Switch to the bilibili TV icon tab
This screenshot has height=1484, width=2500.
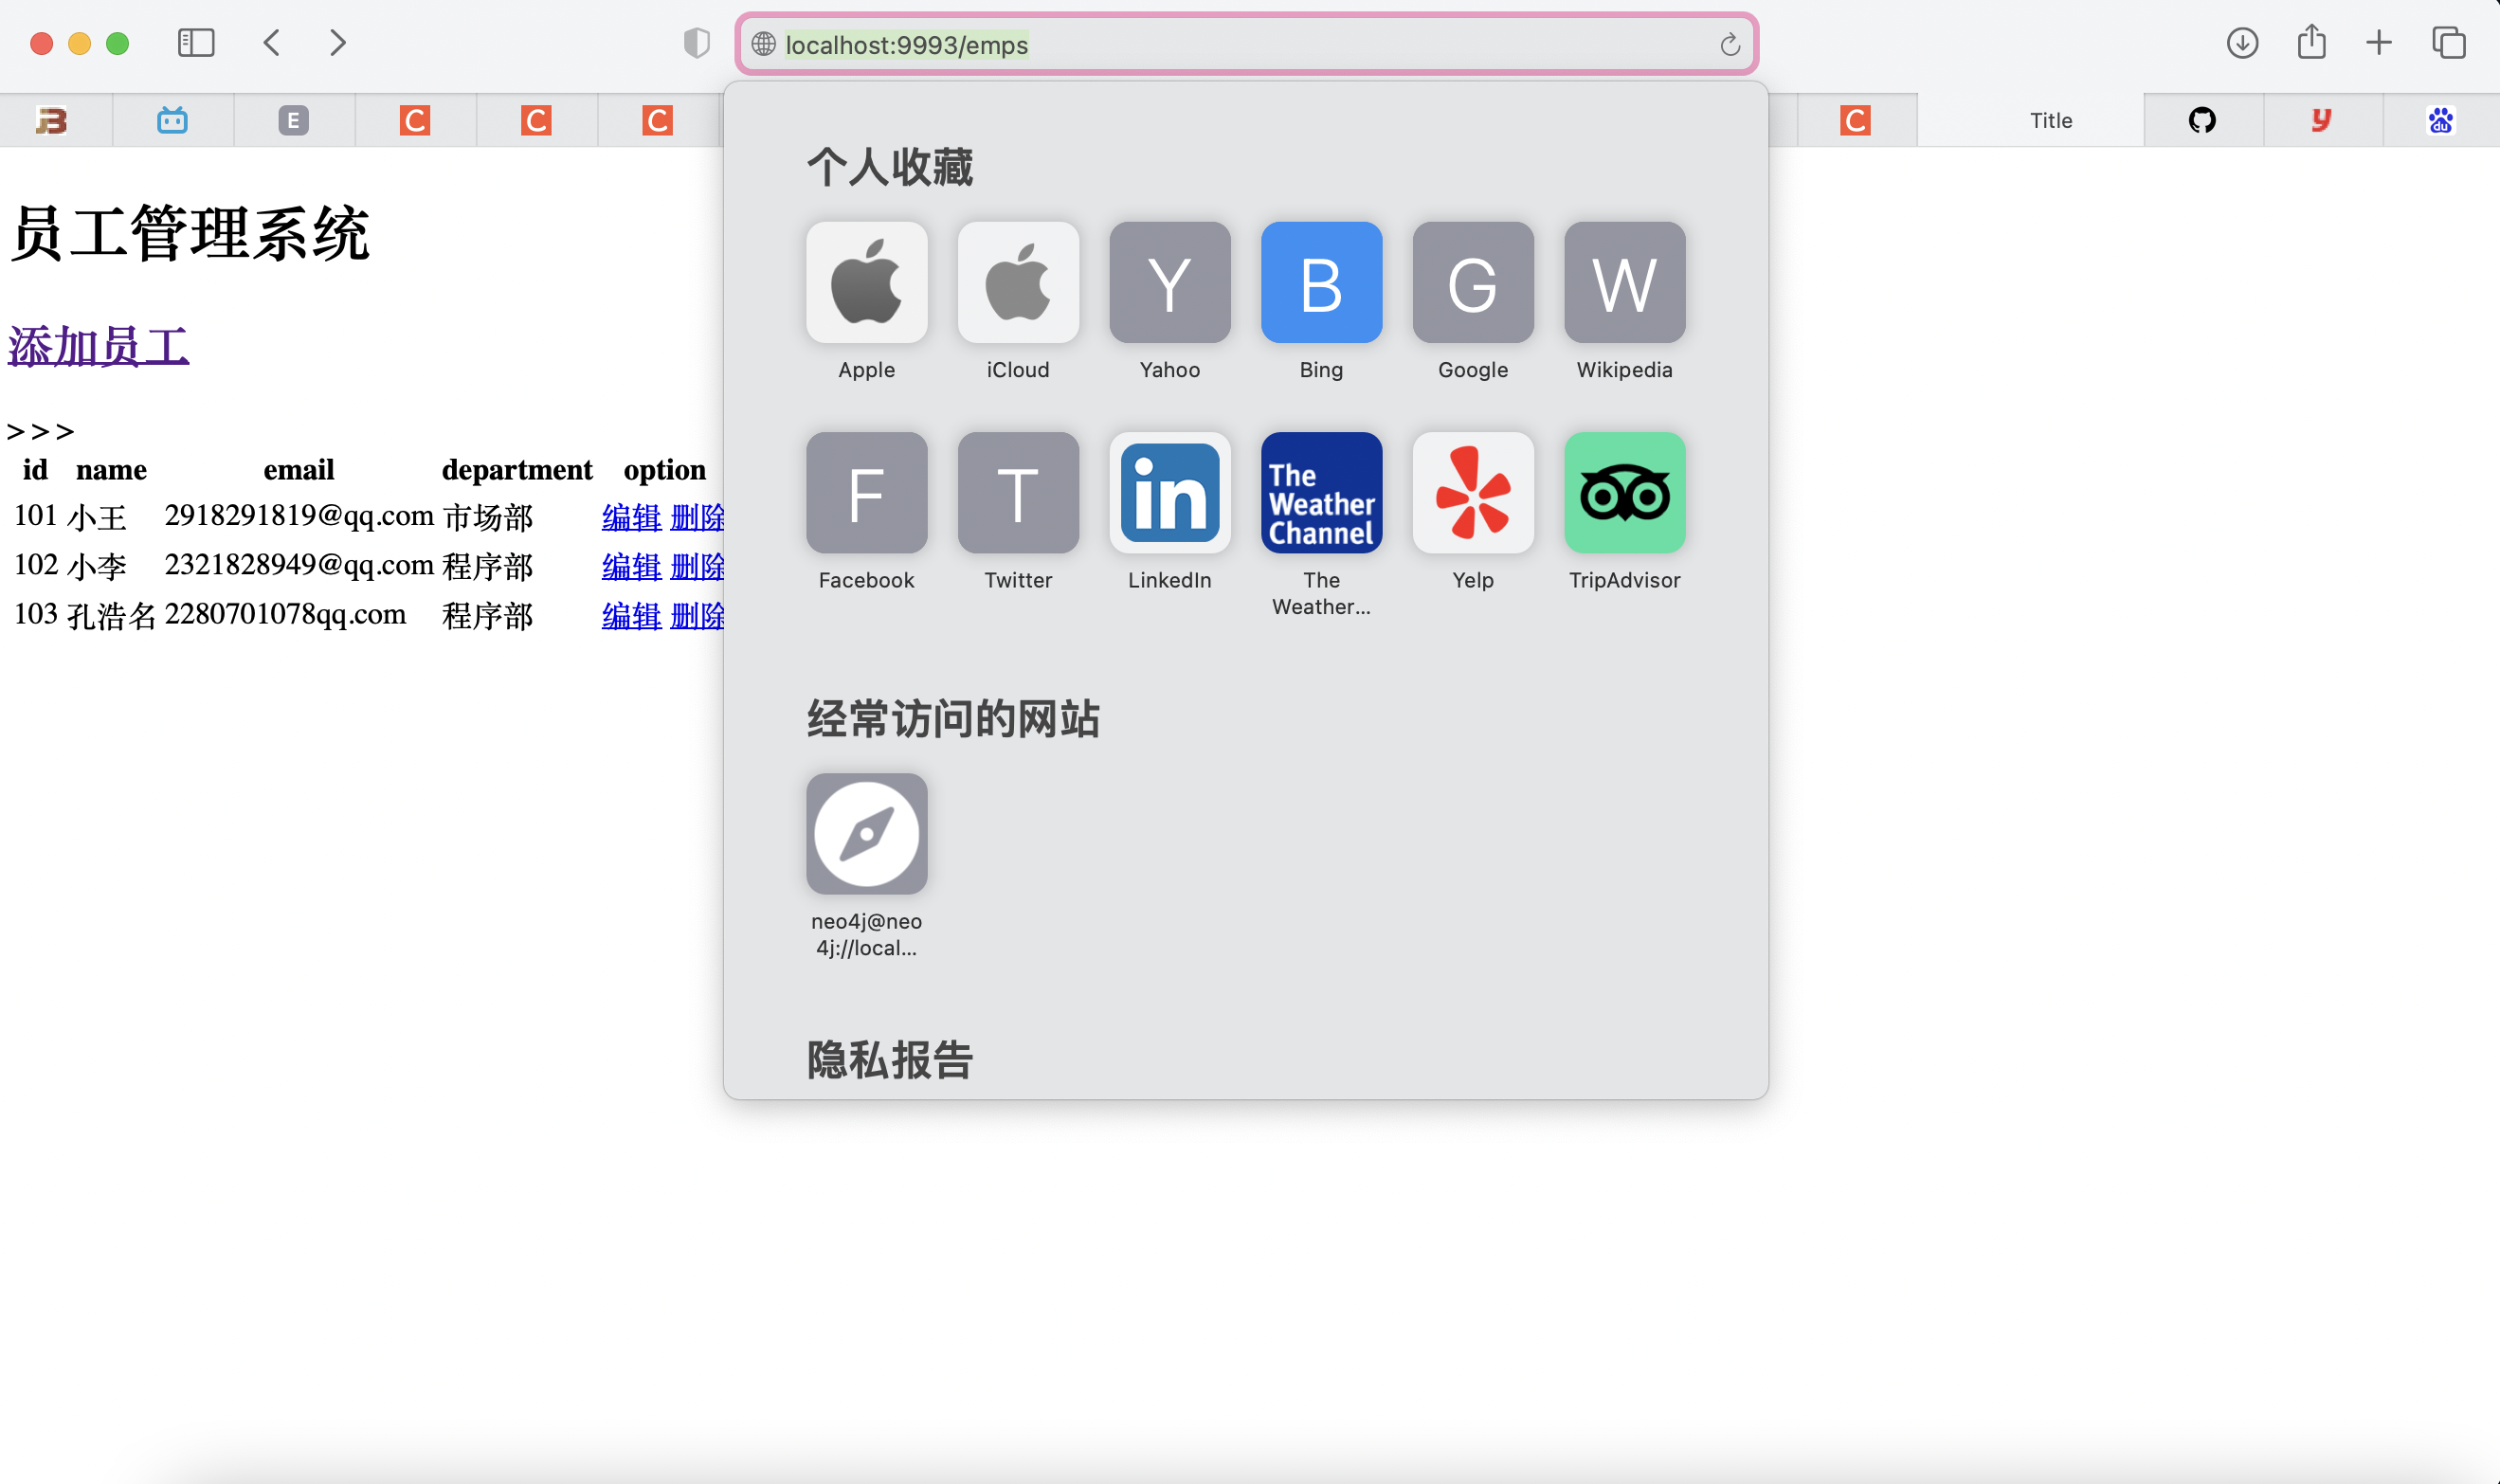(172, 120)
